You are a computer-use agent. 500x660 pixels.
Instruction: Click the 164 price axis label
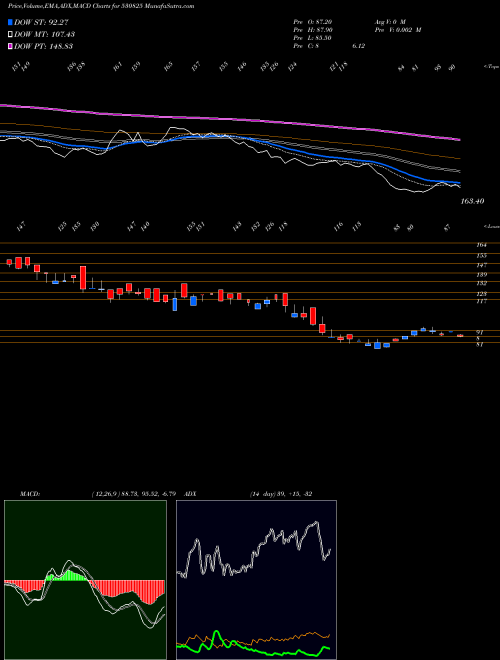pyautogui.click(x=481, y=245)
